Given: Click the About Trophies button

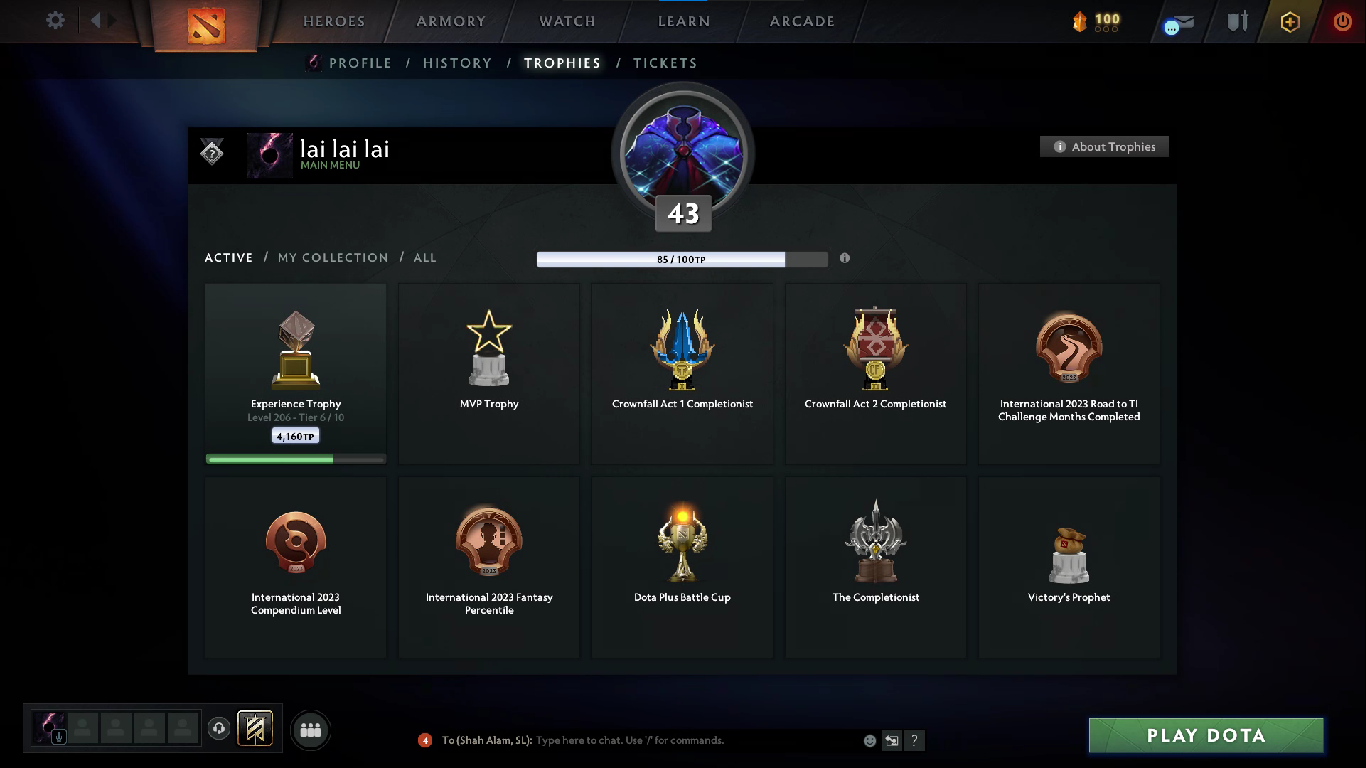Looking at the screenshot, I should (1104, 147).
